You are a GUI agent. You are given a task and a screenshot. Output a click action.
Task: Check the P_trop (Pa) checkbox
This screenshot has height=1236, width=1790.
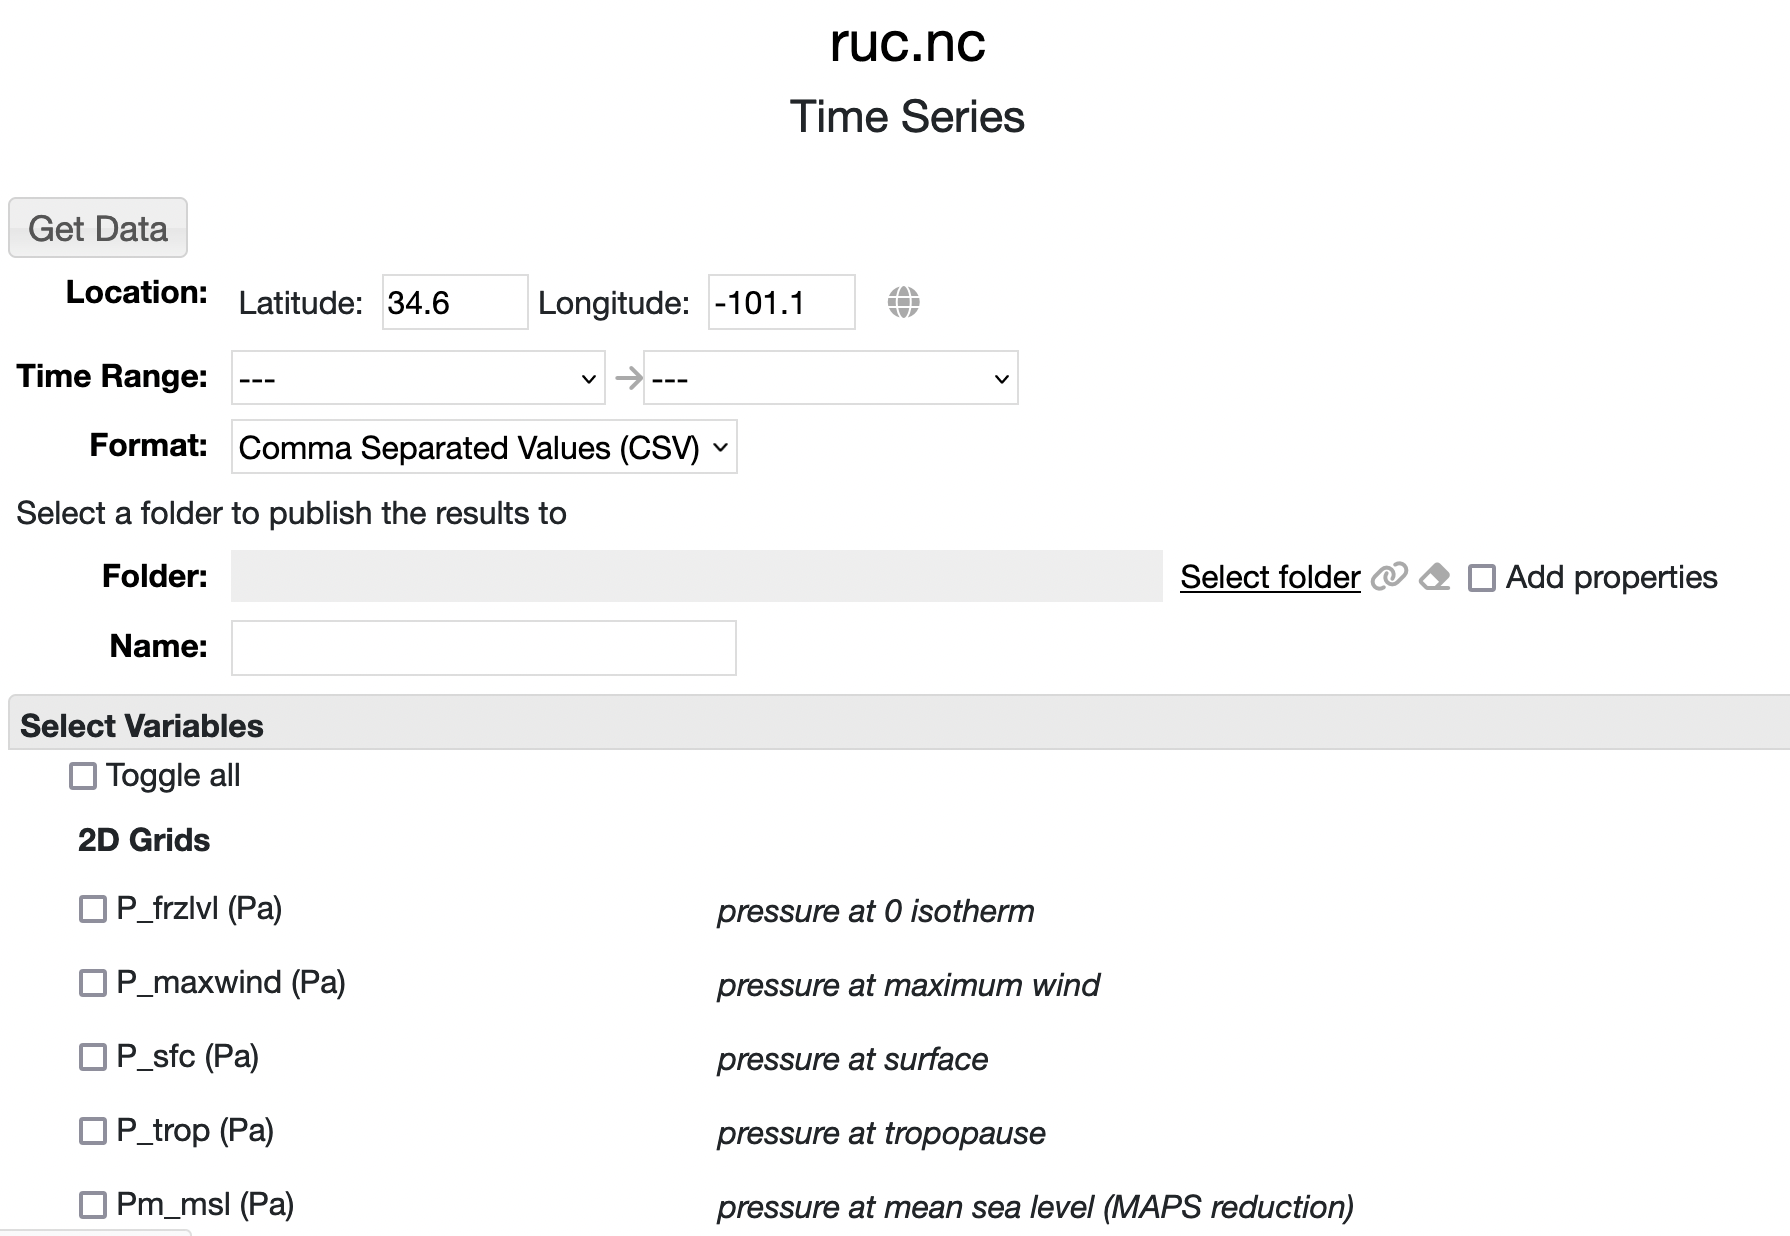coord(93,1131)
